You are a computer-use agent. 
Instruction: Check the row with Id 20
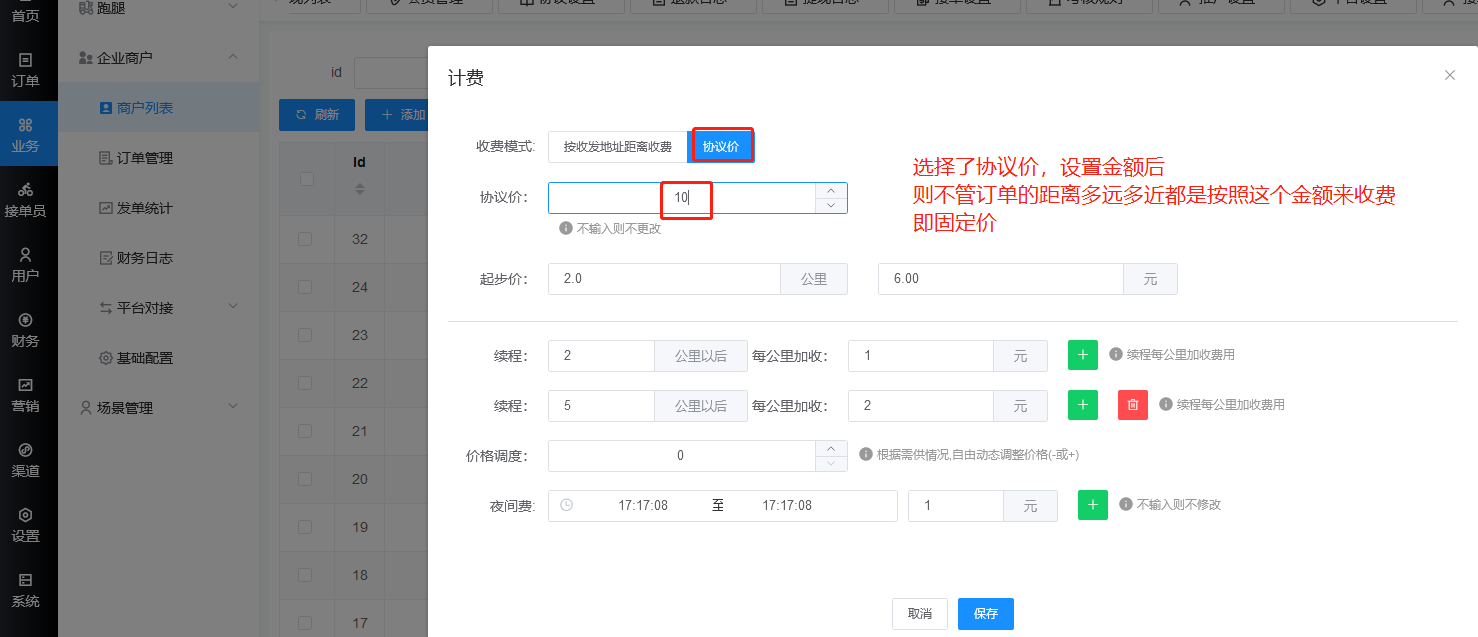pyautogui.click(x=305, y=479)
